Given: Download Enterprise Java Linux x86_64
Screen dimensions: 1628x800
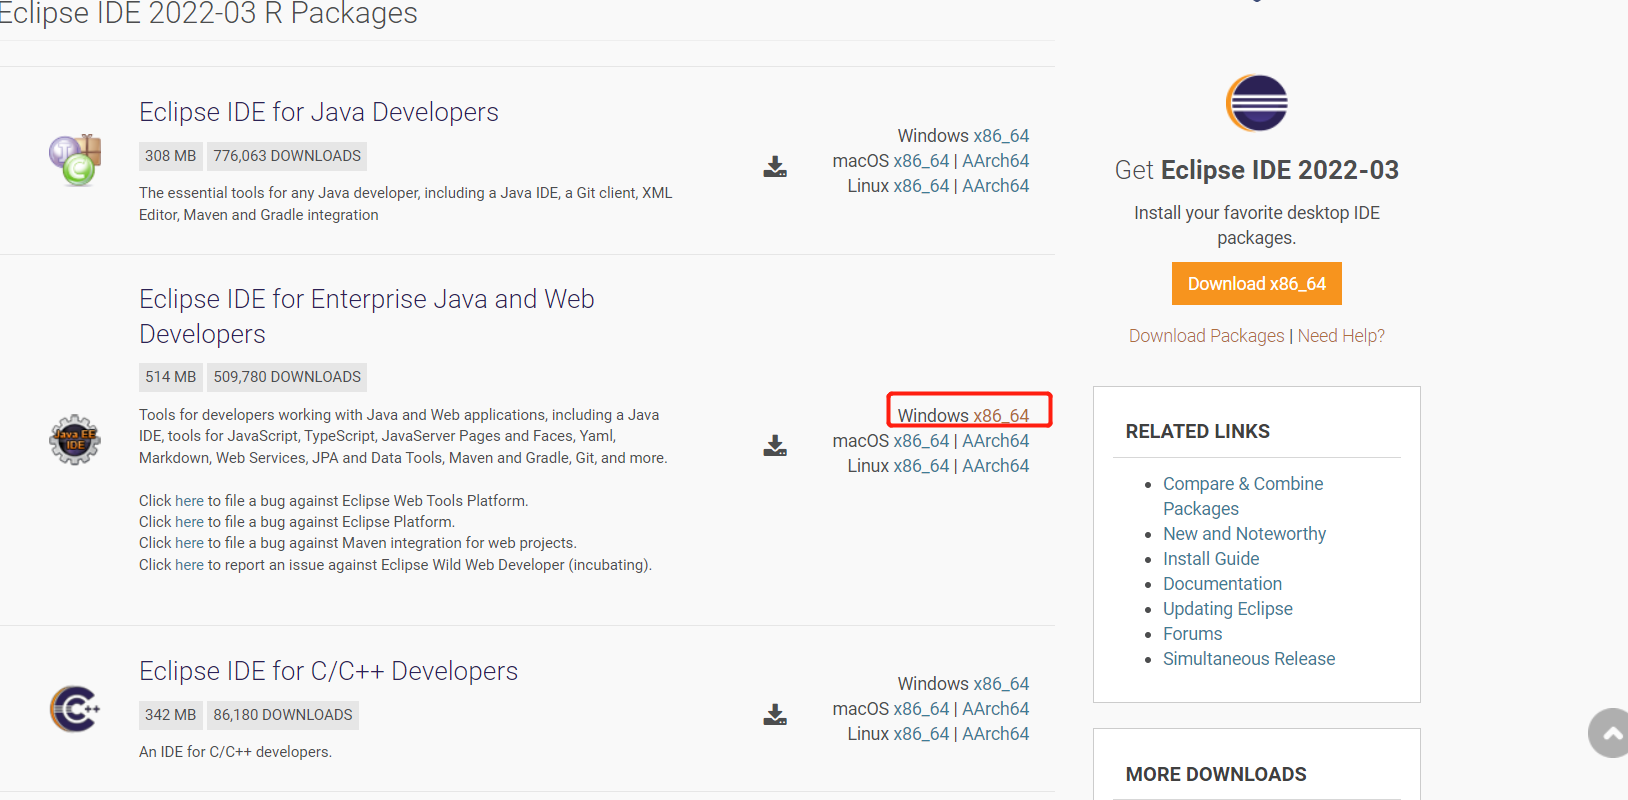Looking at the screenshot, I should (x=921, y=466).
